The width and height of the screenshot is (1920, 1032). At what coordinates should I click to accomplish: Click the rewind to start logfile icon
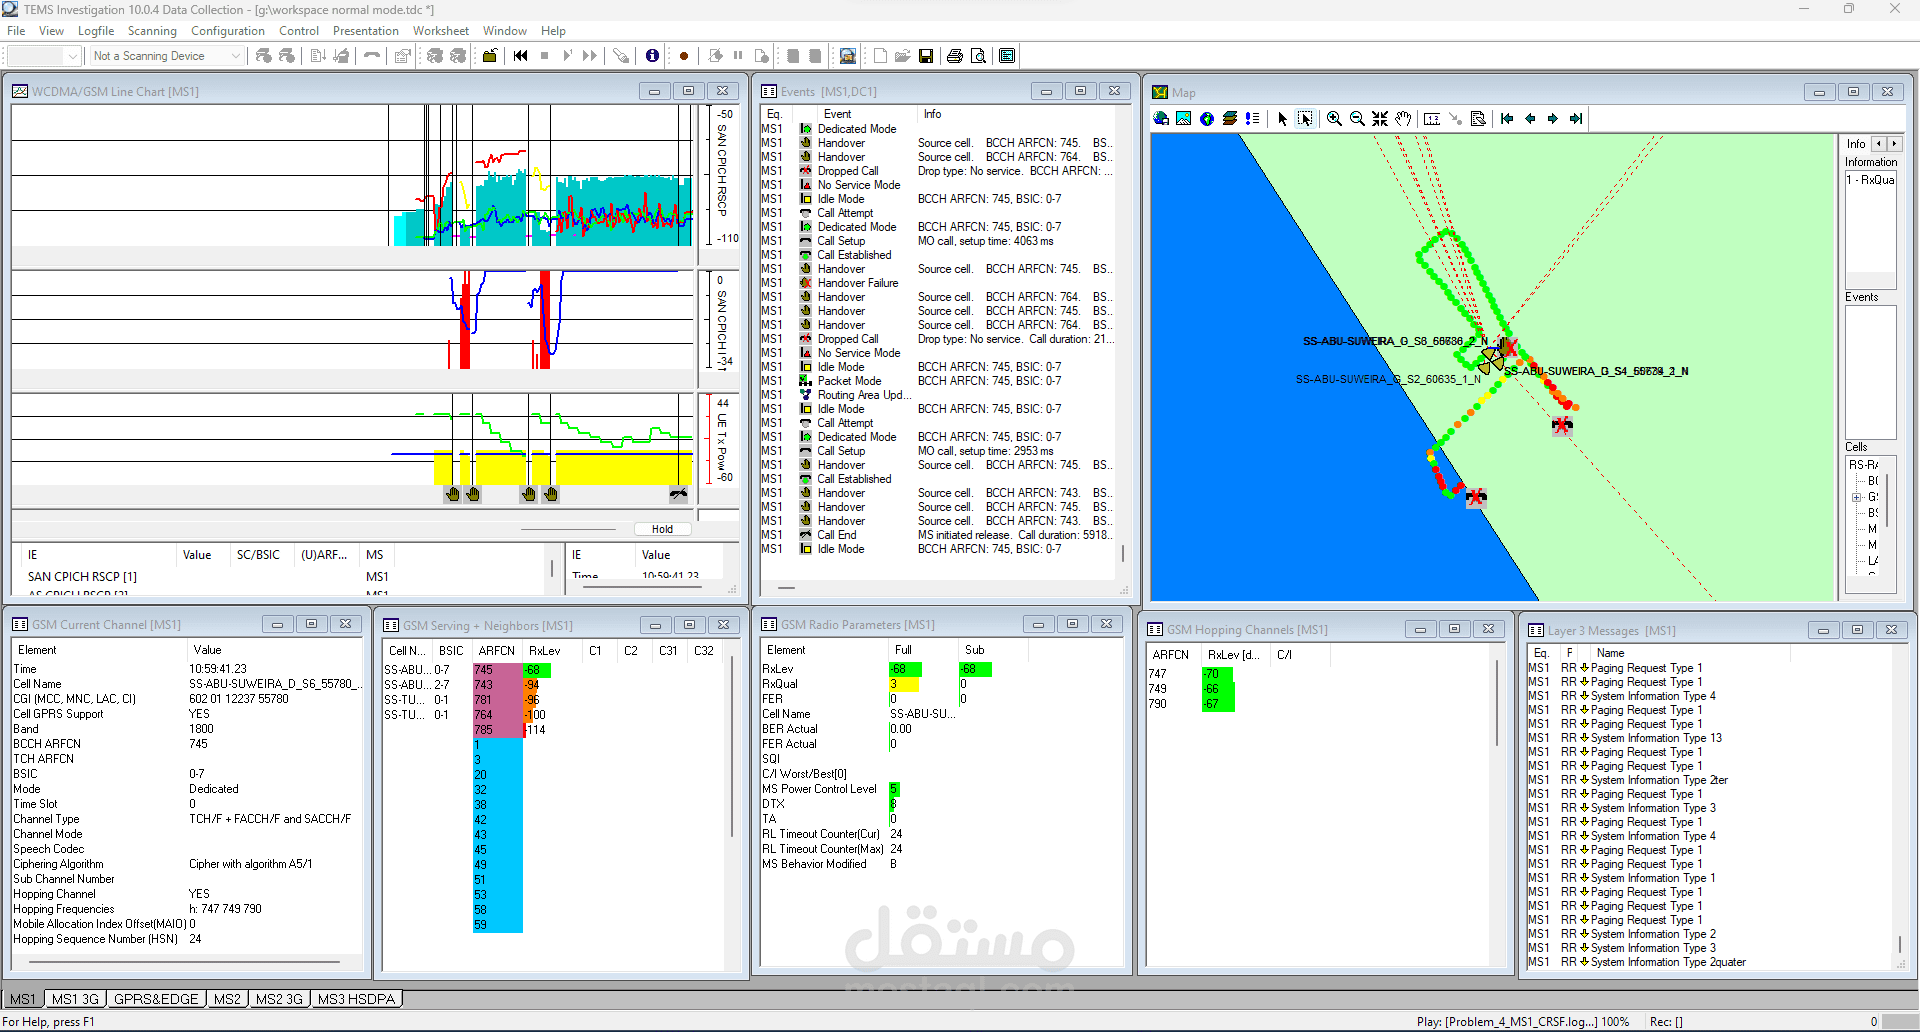coord(520,56)
